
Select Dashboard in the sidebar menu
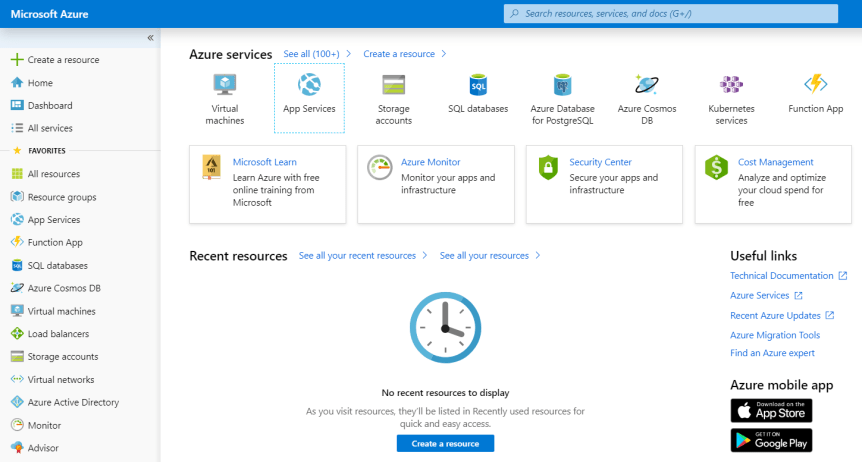(49, 106)
